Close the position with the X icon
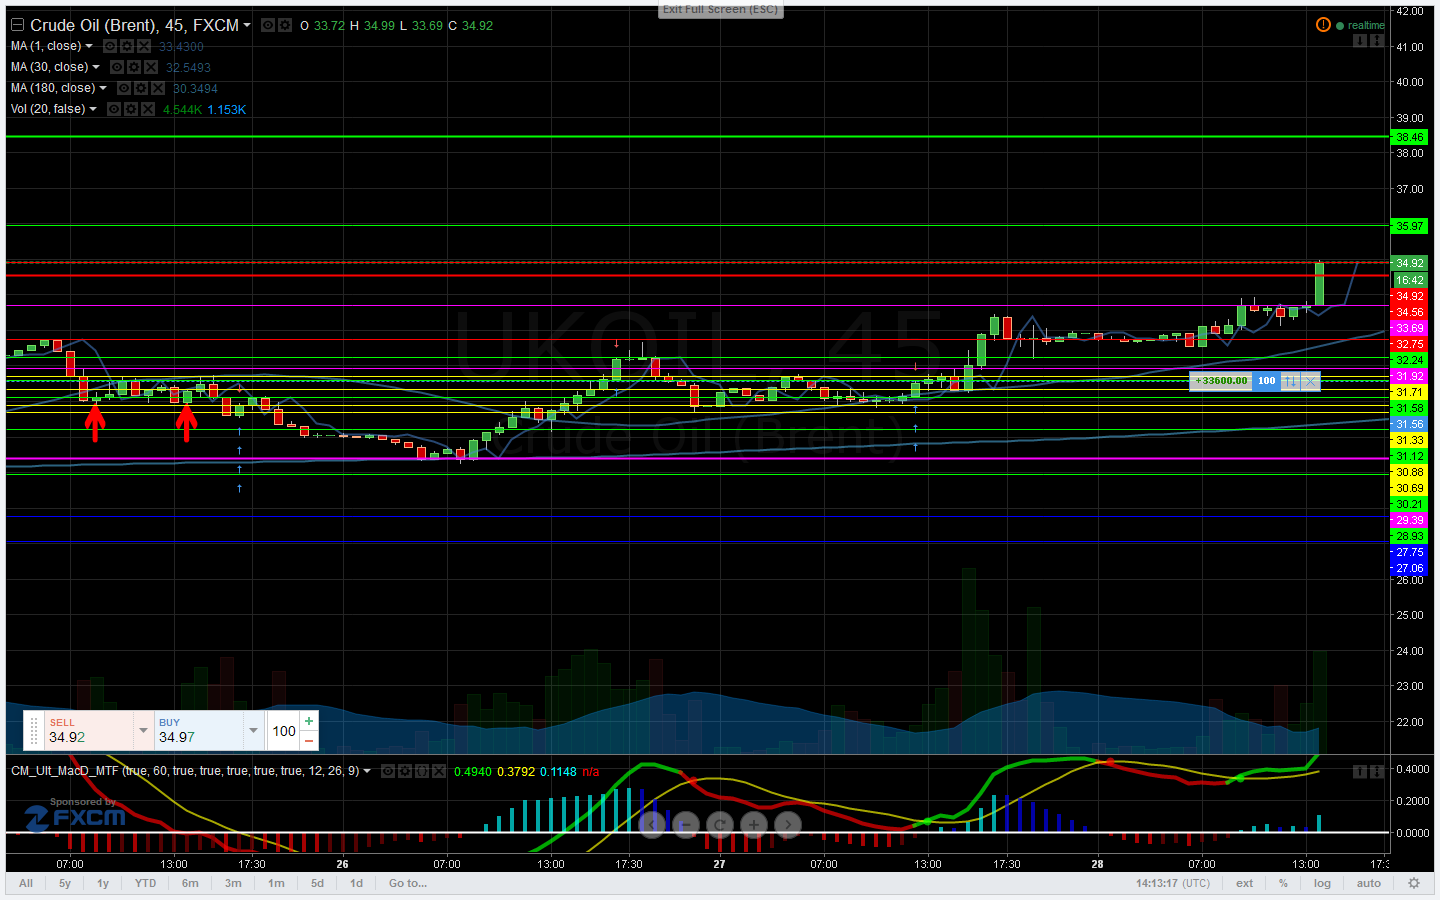Viewport: 1440px width, 900px height. coord(1310,381)
